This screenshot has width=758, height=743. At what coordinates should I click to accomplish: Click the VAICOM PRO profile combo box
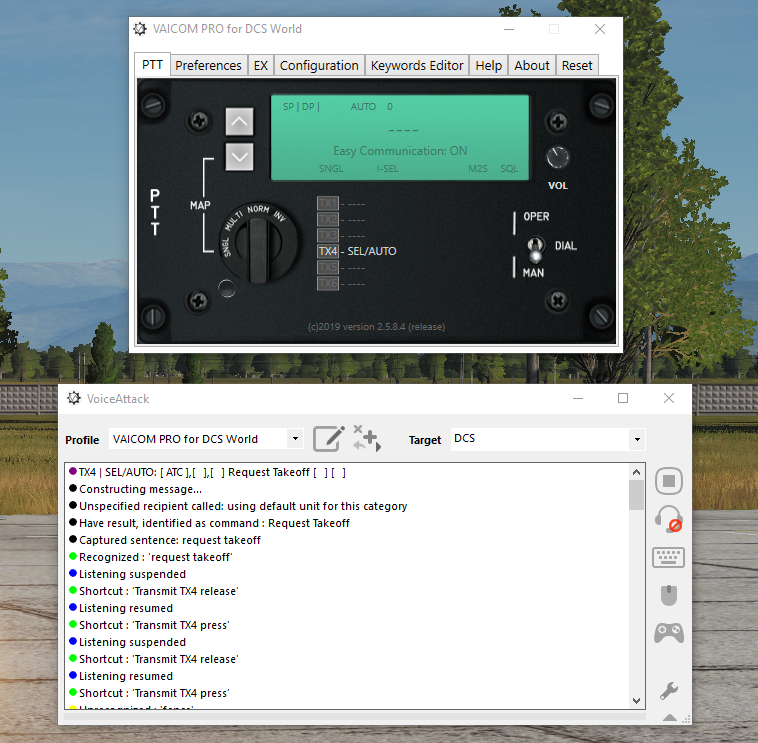coord(206,439)
